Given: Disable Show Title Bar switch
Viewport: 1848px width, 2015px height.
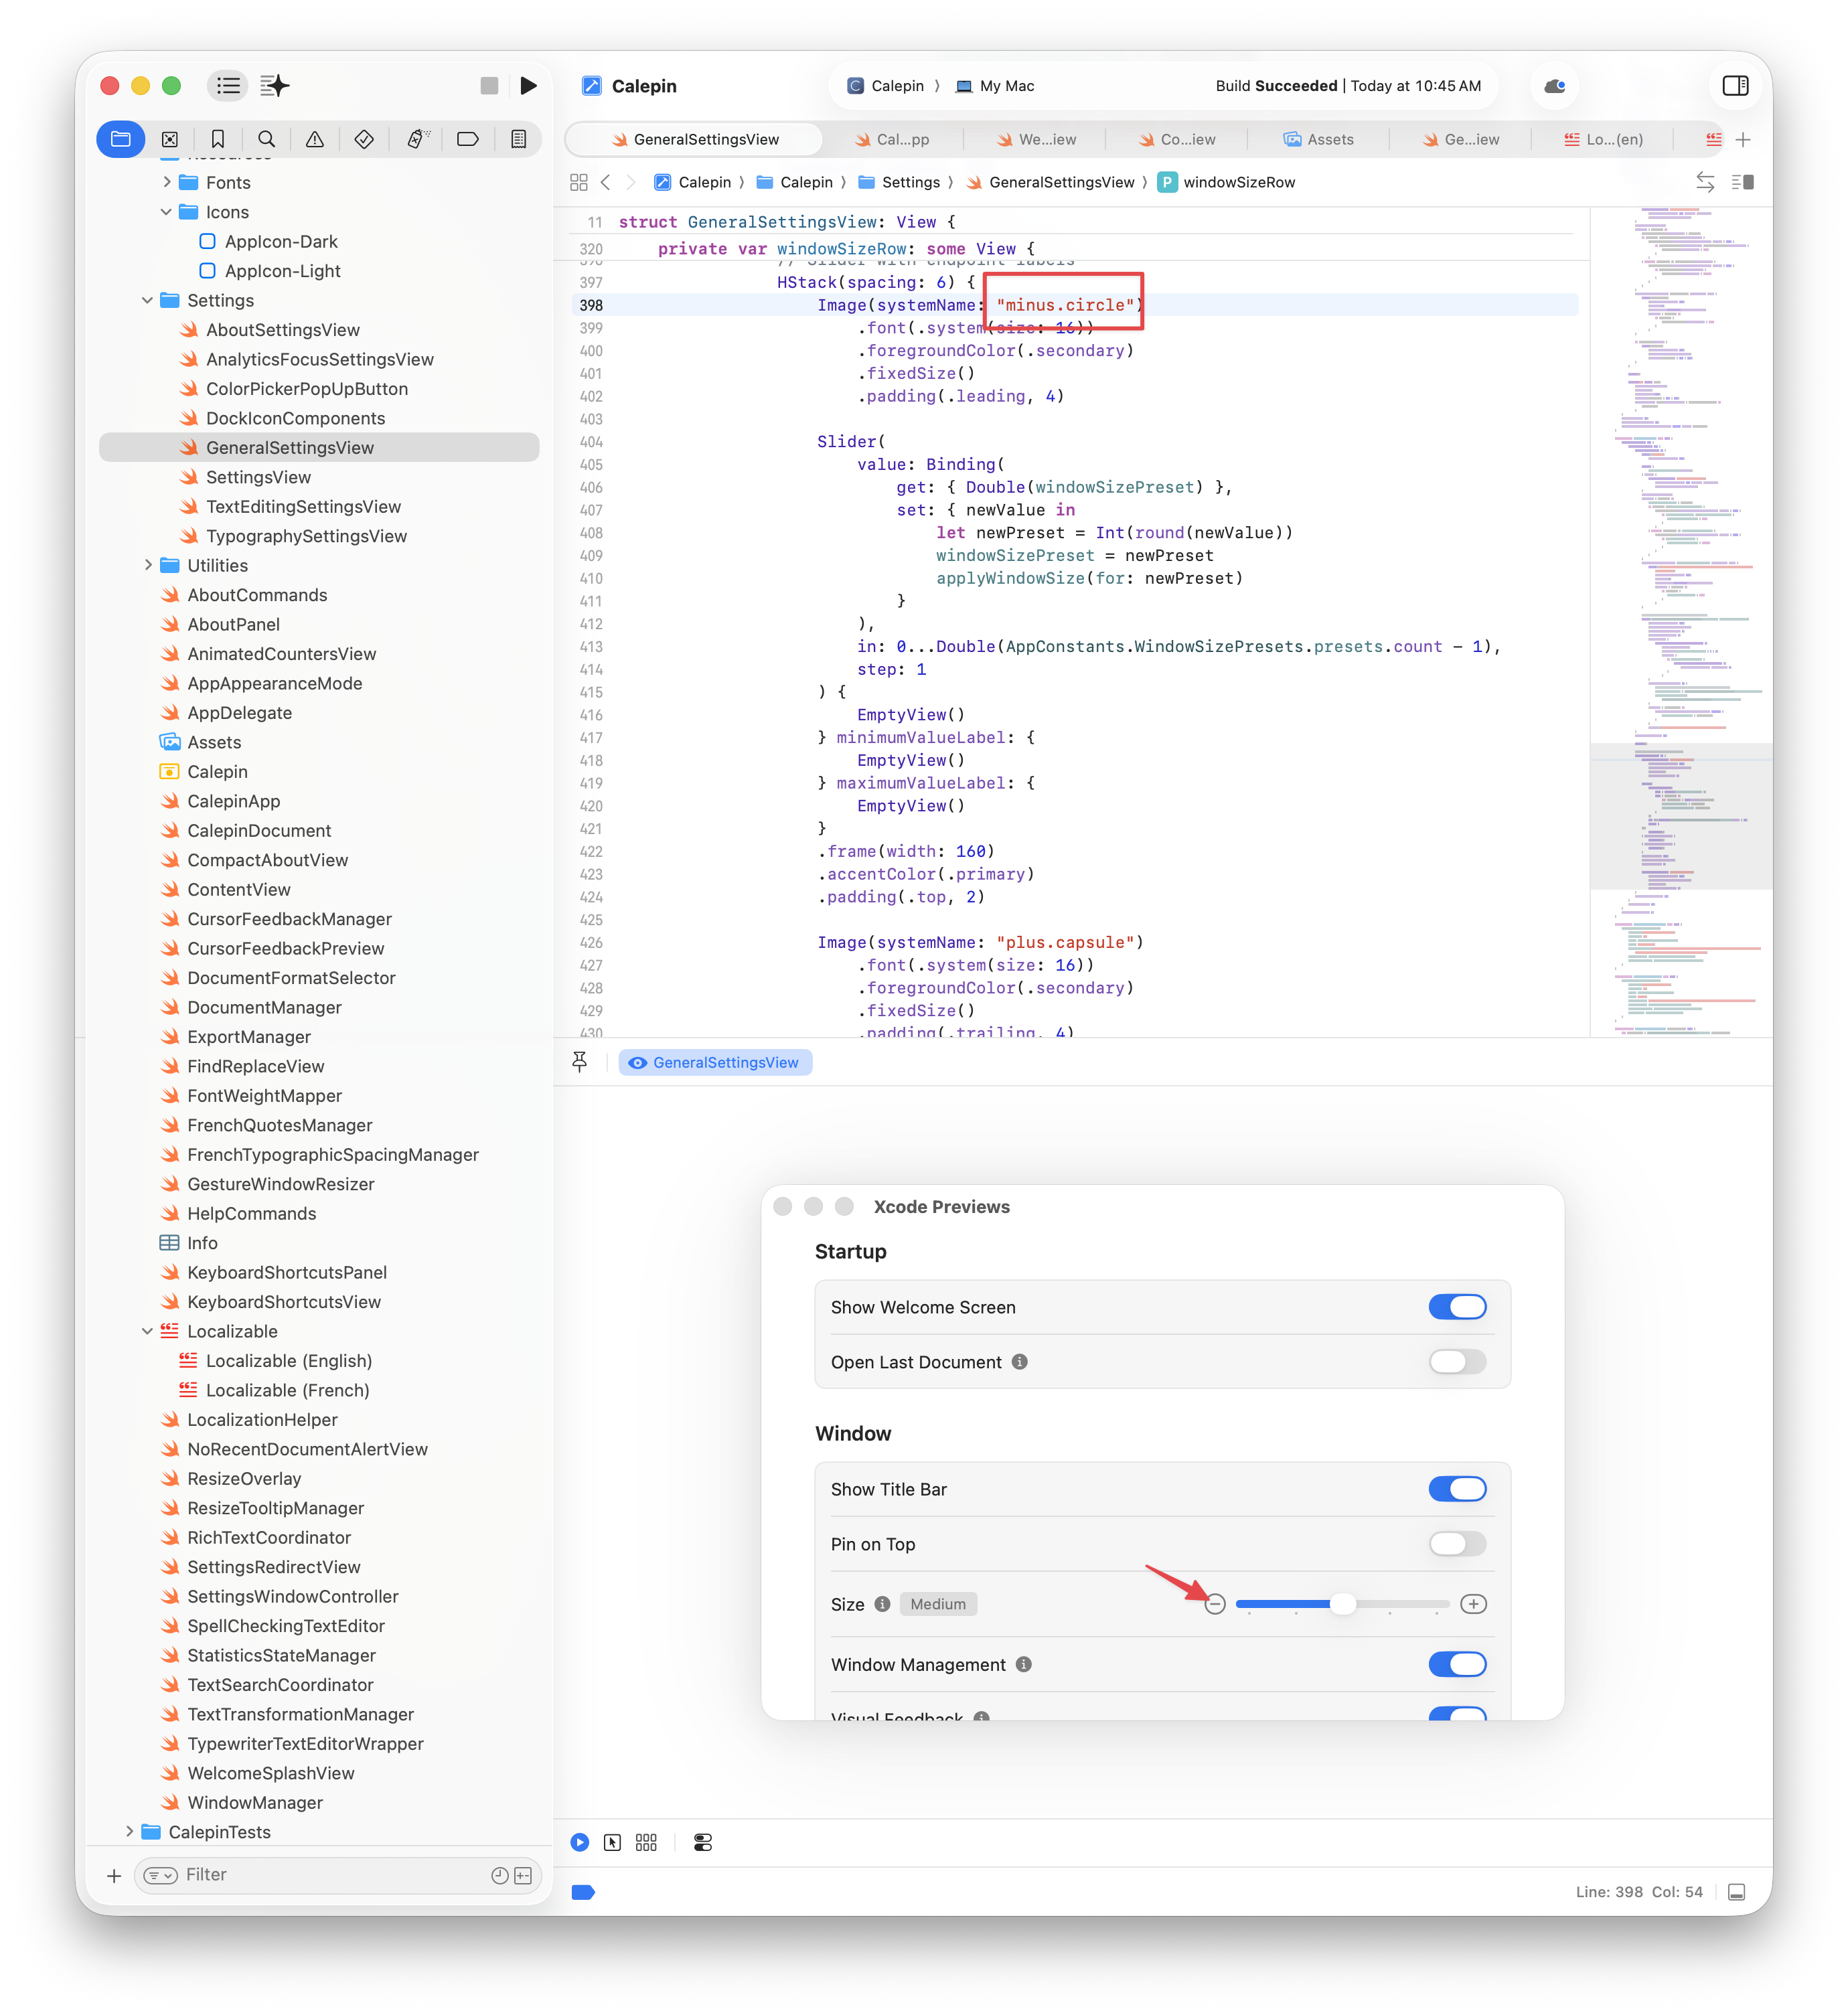Looking at the screenshot, I should [1457, 1489].
